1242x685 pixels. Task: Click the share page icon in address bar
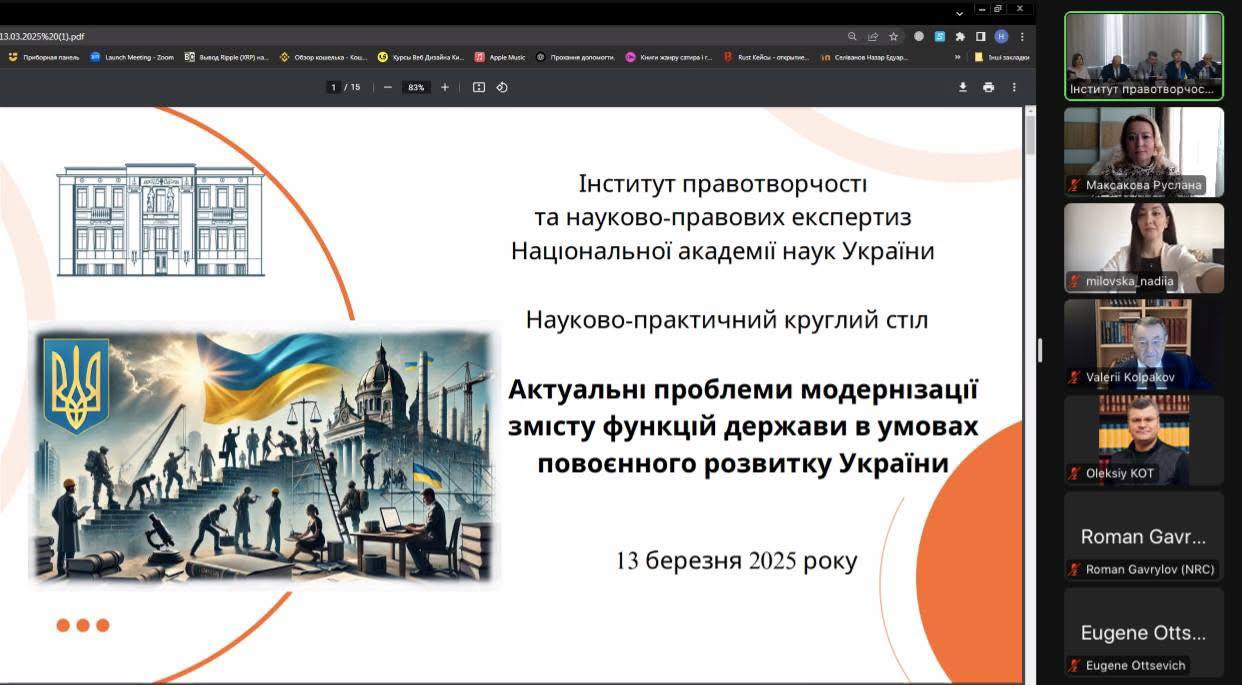point(872,36)
